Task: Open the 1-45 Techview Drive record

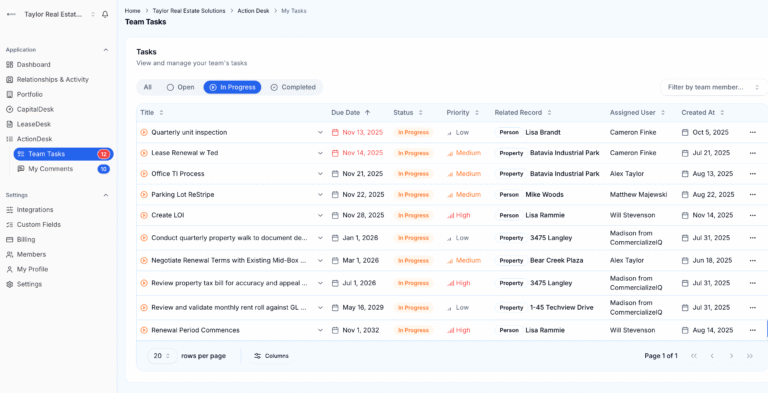Action: point(561,308)
